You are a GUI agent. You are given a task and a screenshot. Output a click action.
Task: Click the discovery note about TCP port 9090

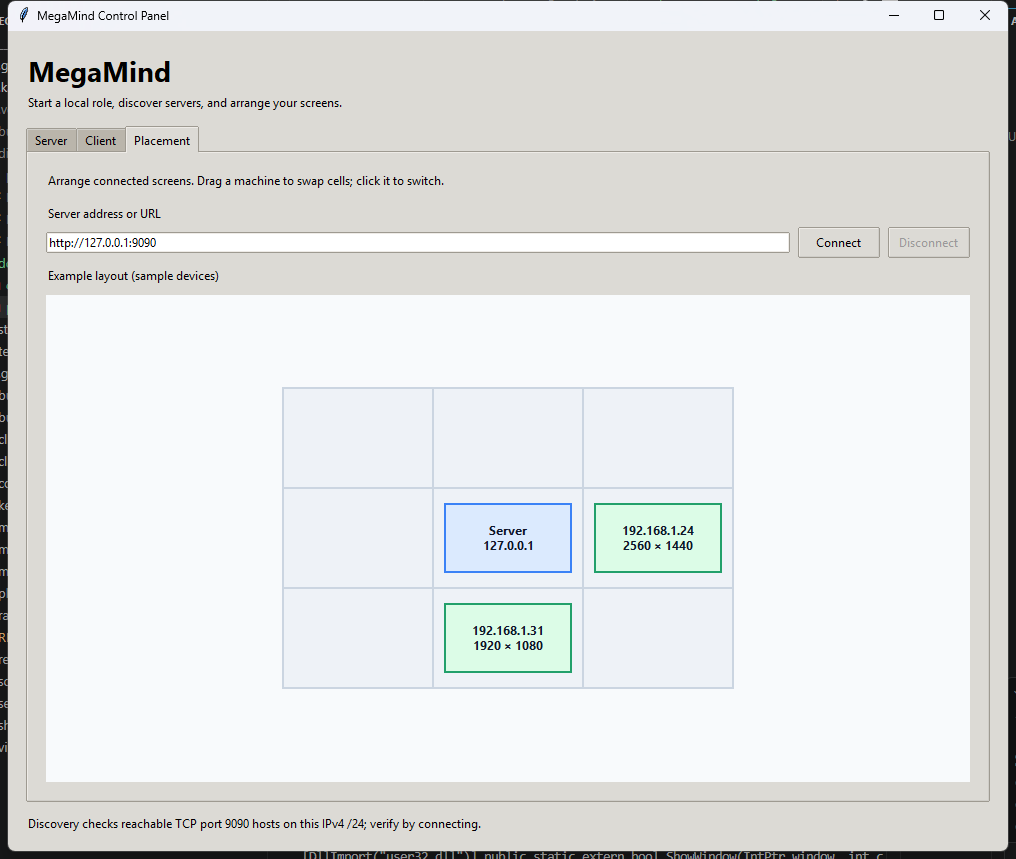255,824
